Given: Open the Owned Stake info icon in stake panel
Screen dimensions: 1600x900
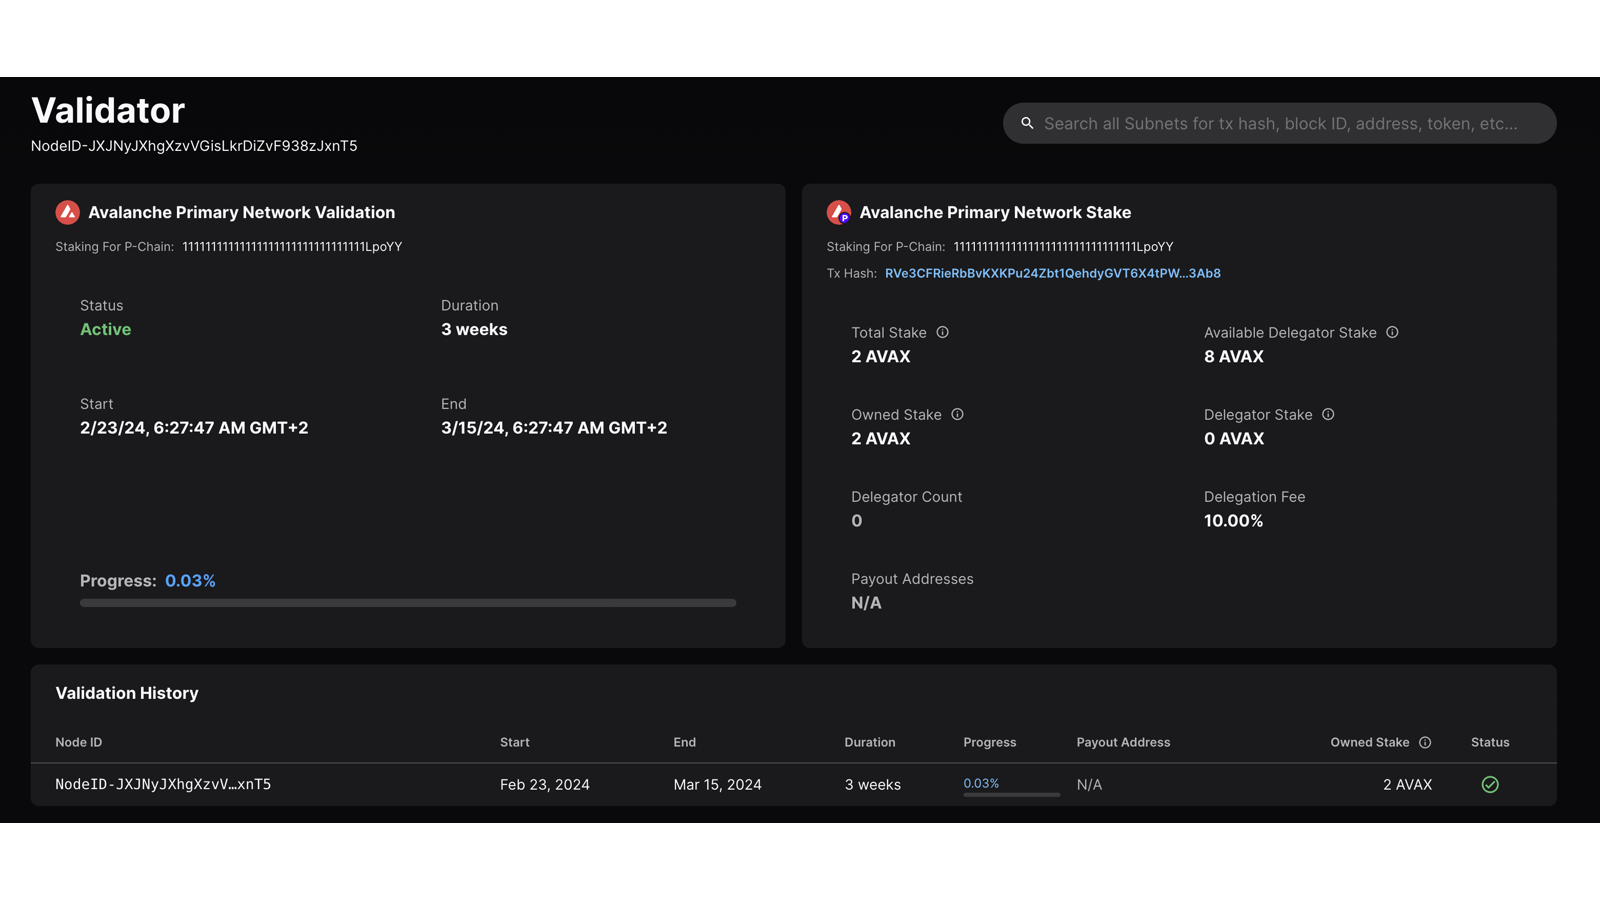Looking at the screenshot, I should [x=957, y=414].
